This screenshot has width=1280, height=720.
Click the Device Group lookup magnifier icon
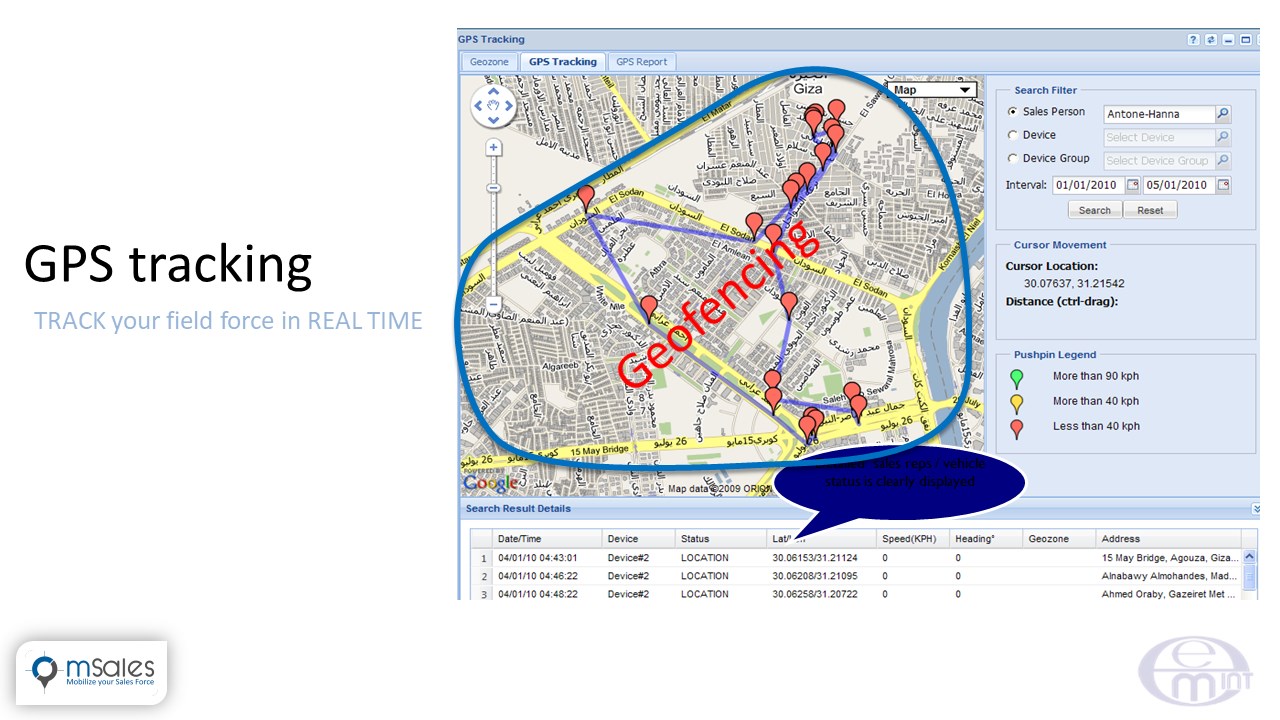click(1223, 160)
